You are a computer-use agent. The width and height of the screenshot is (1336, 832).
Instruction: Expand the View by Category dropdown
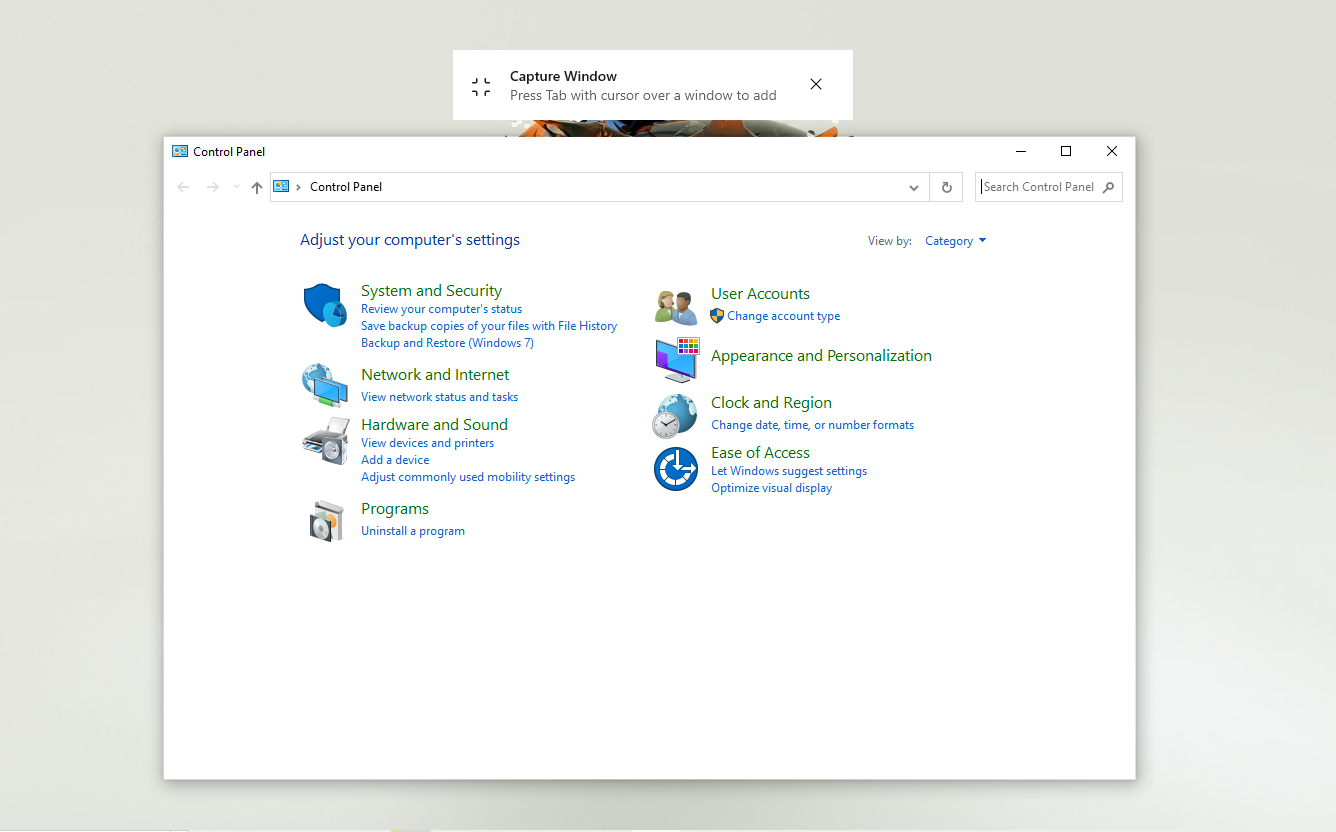pyautogui.click(x=955, y=241)
